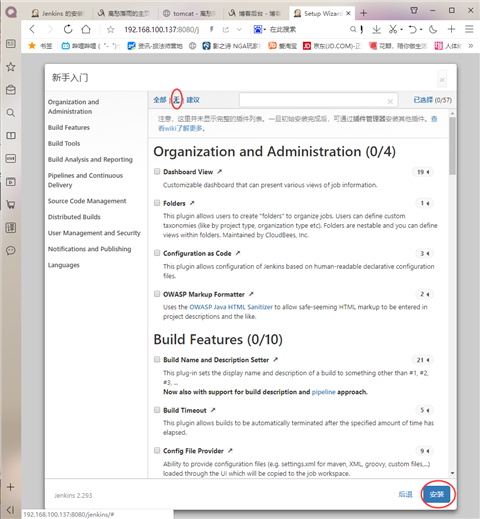Screen dimensions: 480x519
Task: Focus the plugin filter search field
Action: (x=318, y=100)
